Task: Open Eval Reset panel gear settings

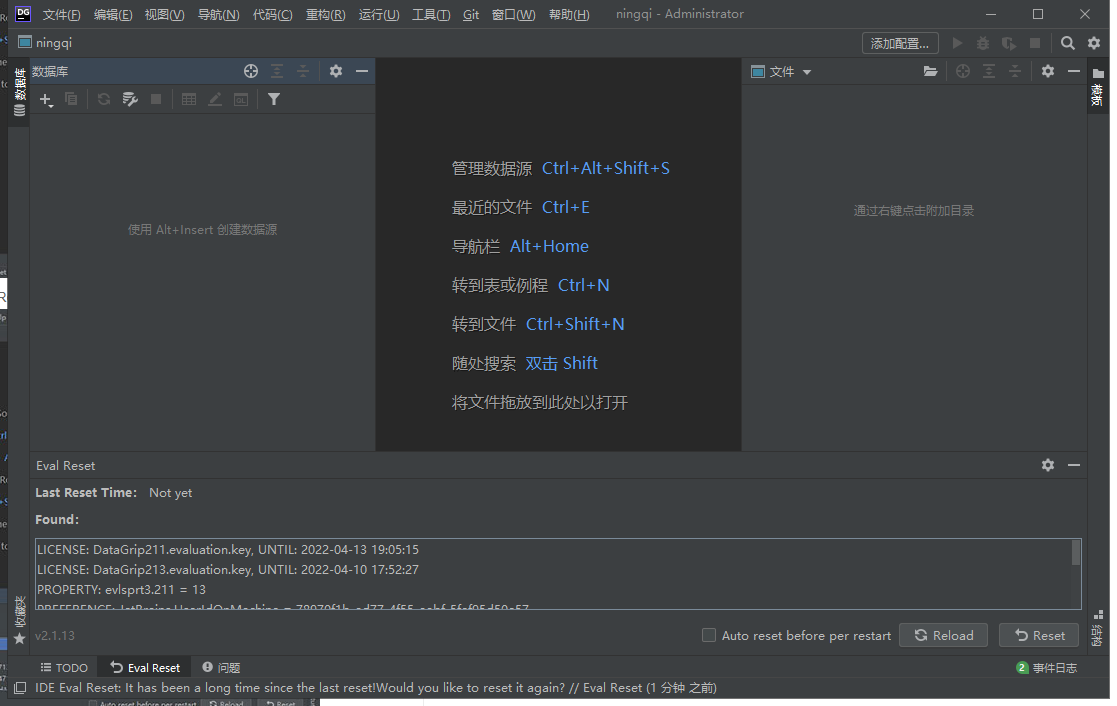Action: [x=1048, y=465]
